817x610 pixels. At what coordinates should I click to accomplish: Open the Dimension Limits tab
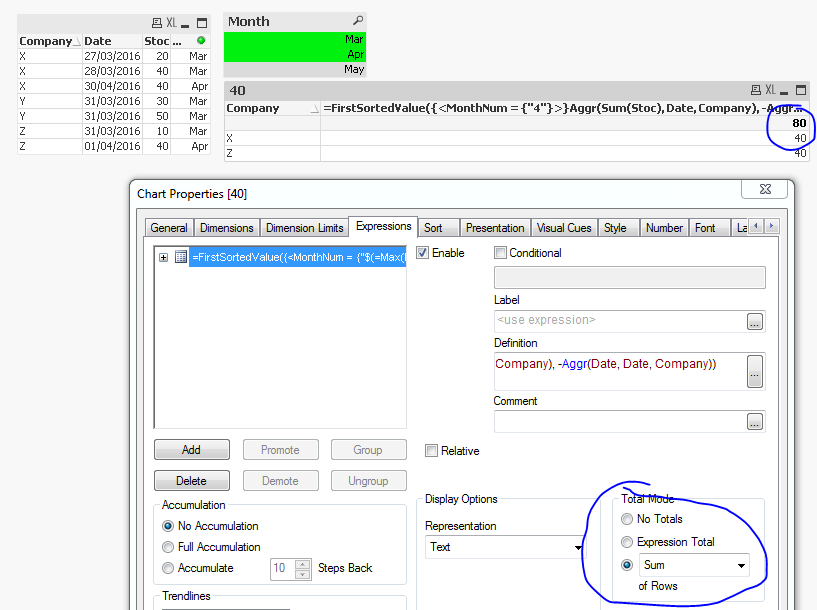(x=304, y=228)
